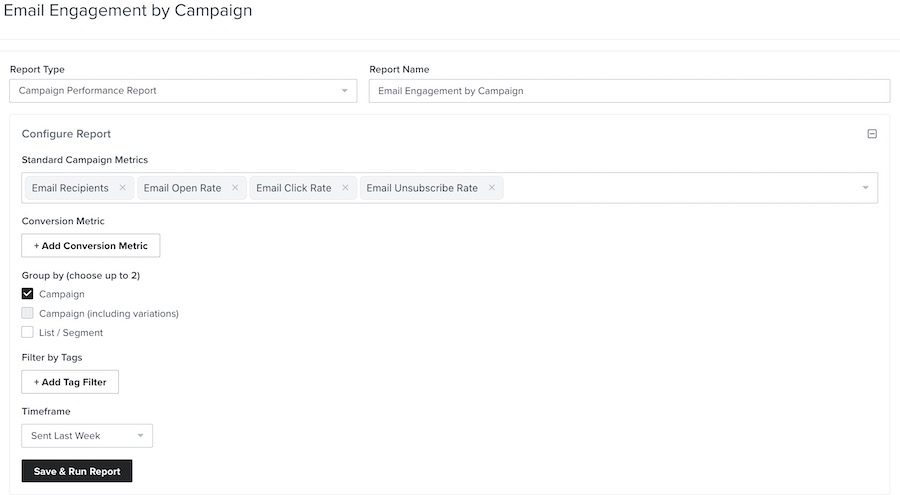This screenshot has height=495, width=900.
Task: Open the Timeframe Sent Last Week dropdown
Action: point(87,436)
